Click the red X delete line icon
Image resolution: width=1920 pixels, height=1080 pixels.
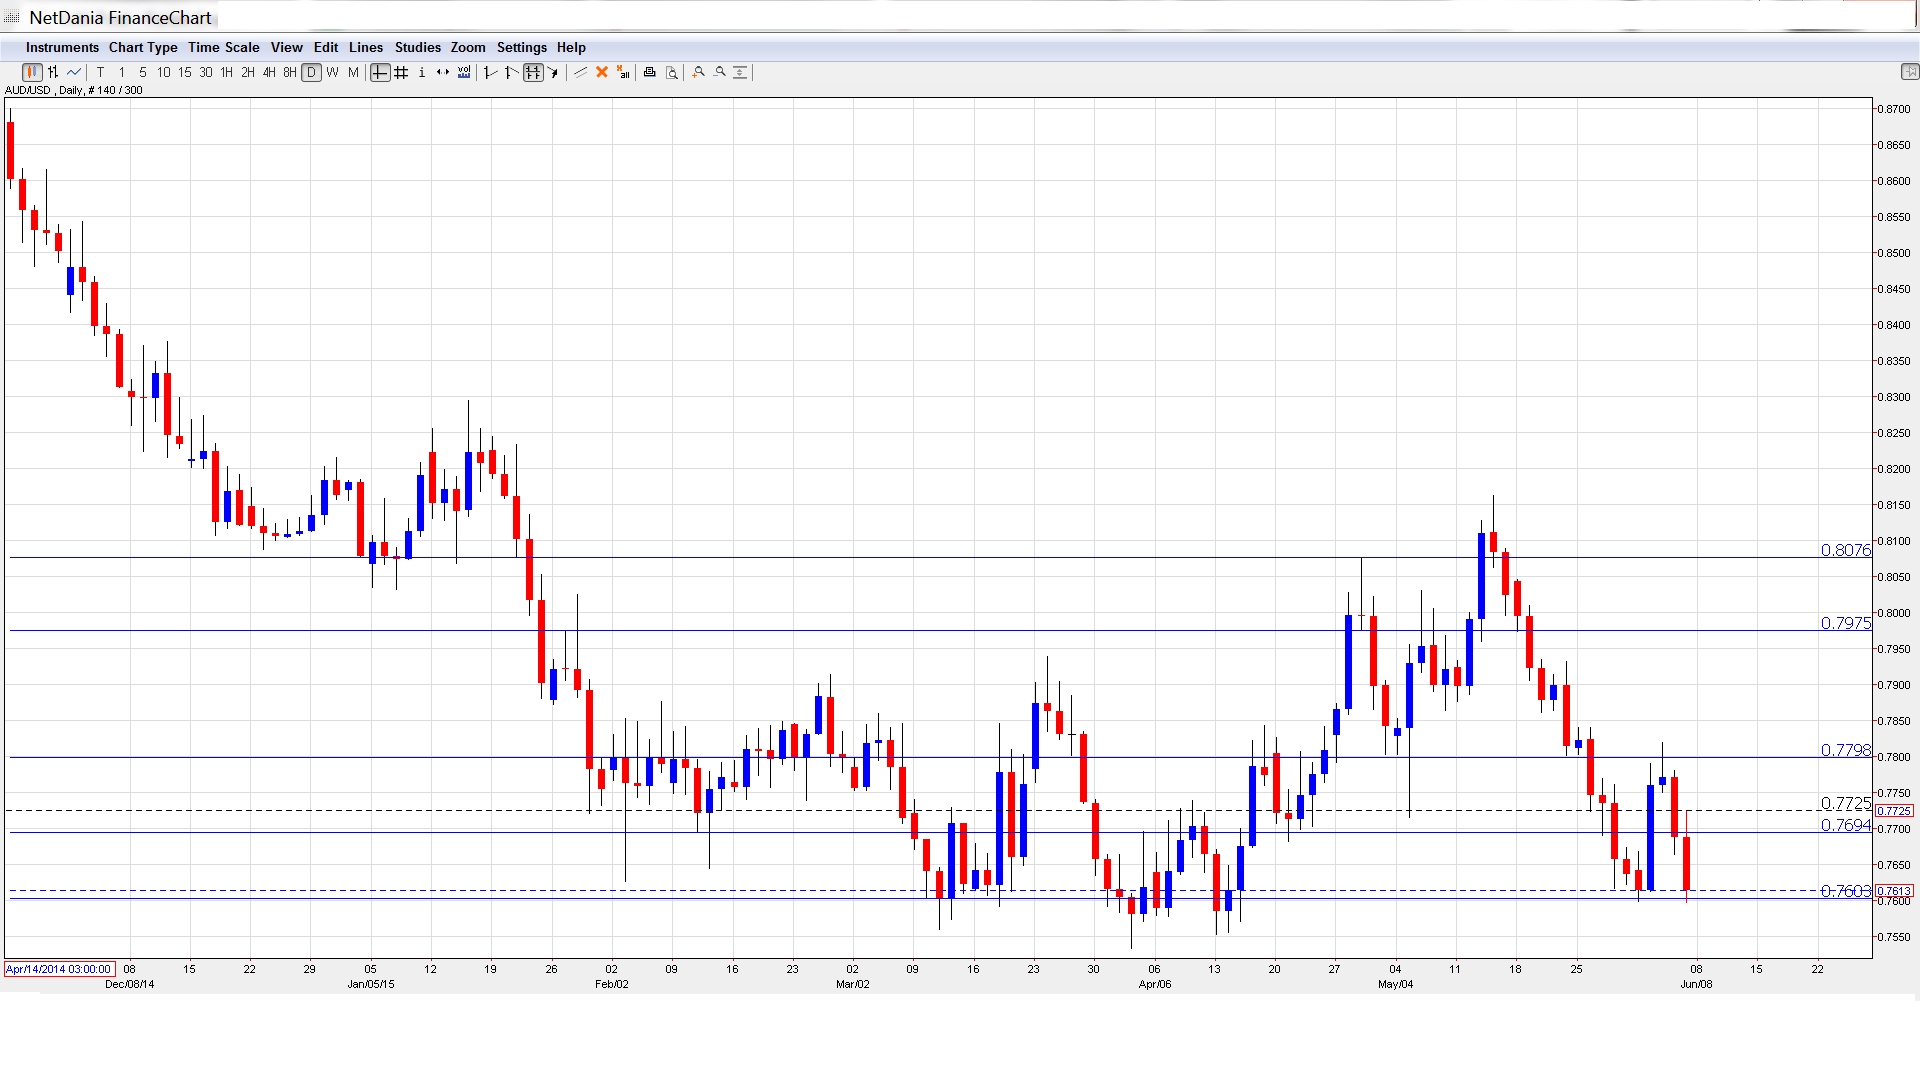(602, 72)
